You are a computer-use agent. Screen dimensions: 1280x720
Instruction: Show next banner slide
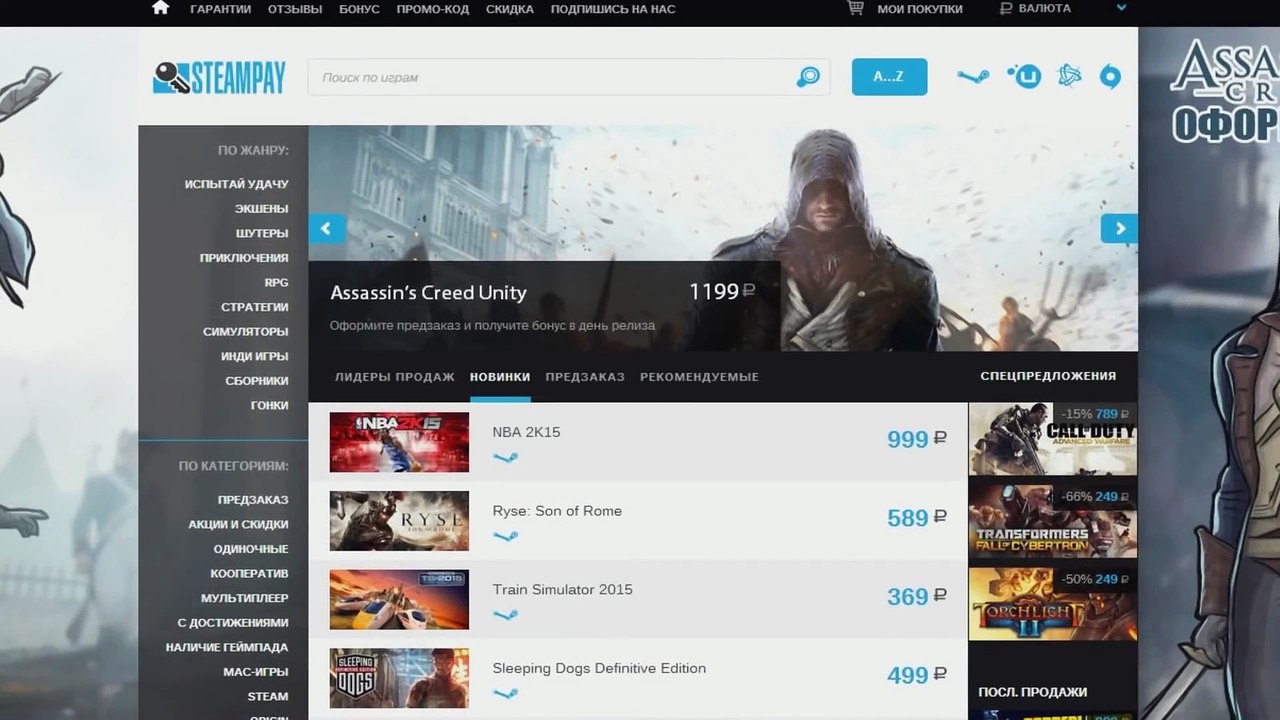(x=1119, y=228)
